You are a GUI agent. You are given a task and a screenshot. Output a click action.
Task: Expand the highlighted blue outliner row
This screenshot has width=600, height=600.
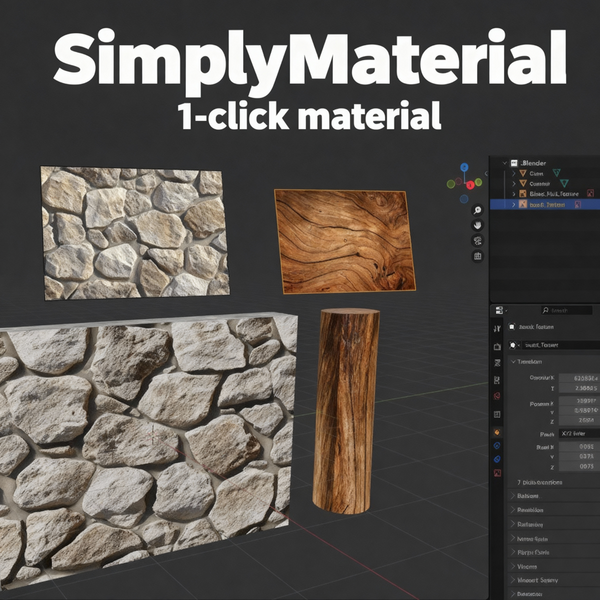[x=514, y=204]
